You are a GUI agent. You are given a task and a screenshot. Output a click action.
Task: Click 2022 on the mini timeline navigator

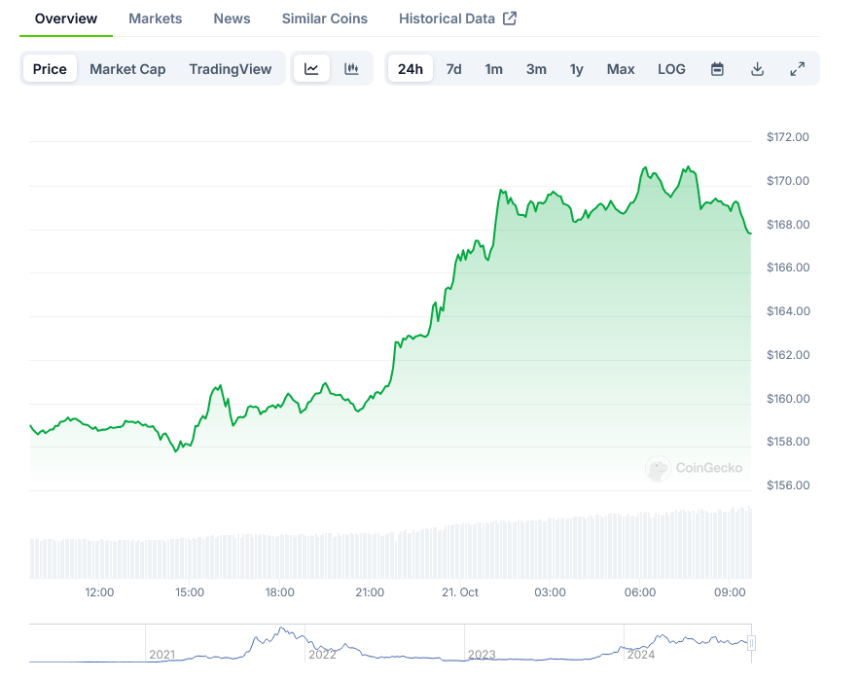tap(322, 654)
